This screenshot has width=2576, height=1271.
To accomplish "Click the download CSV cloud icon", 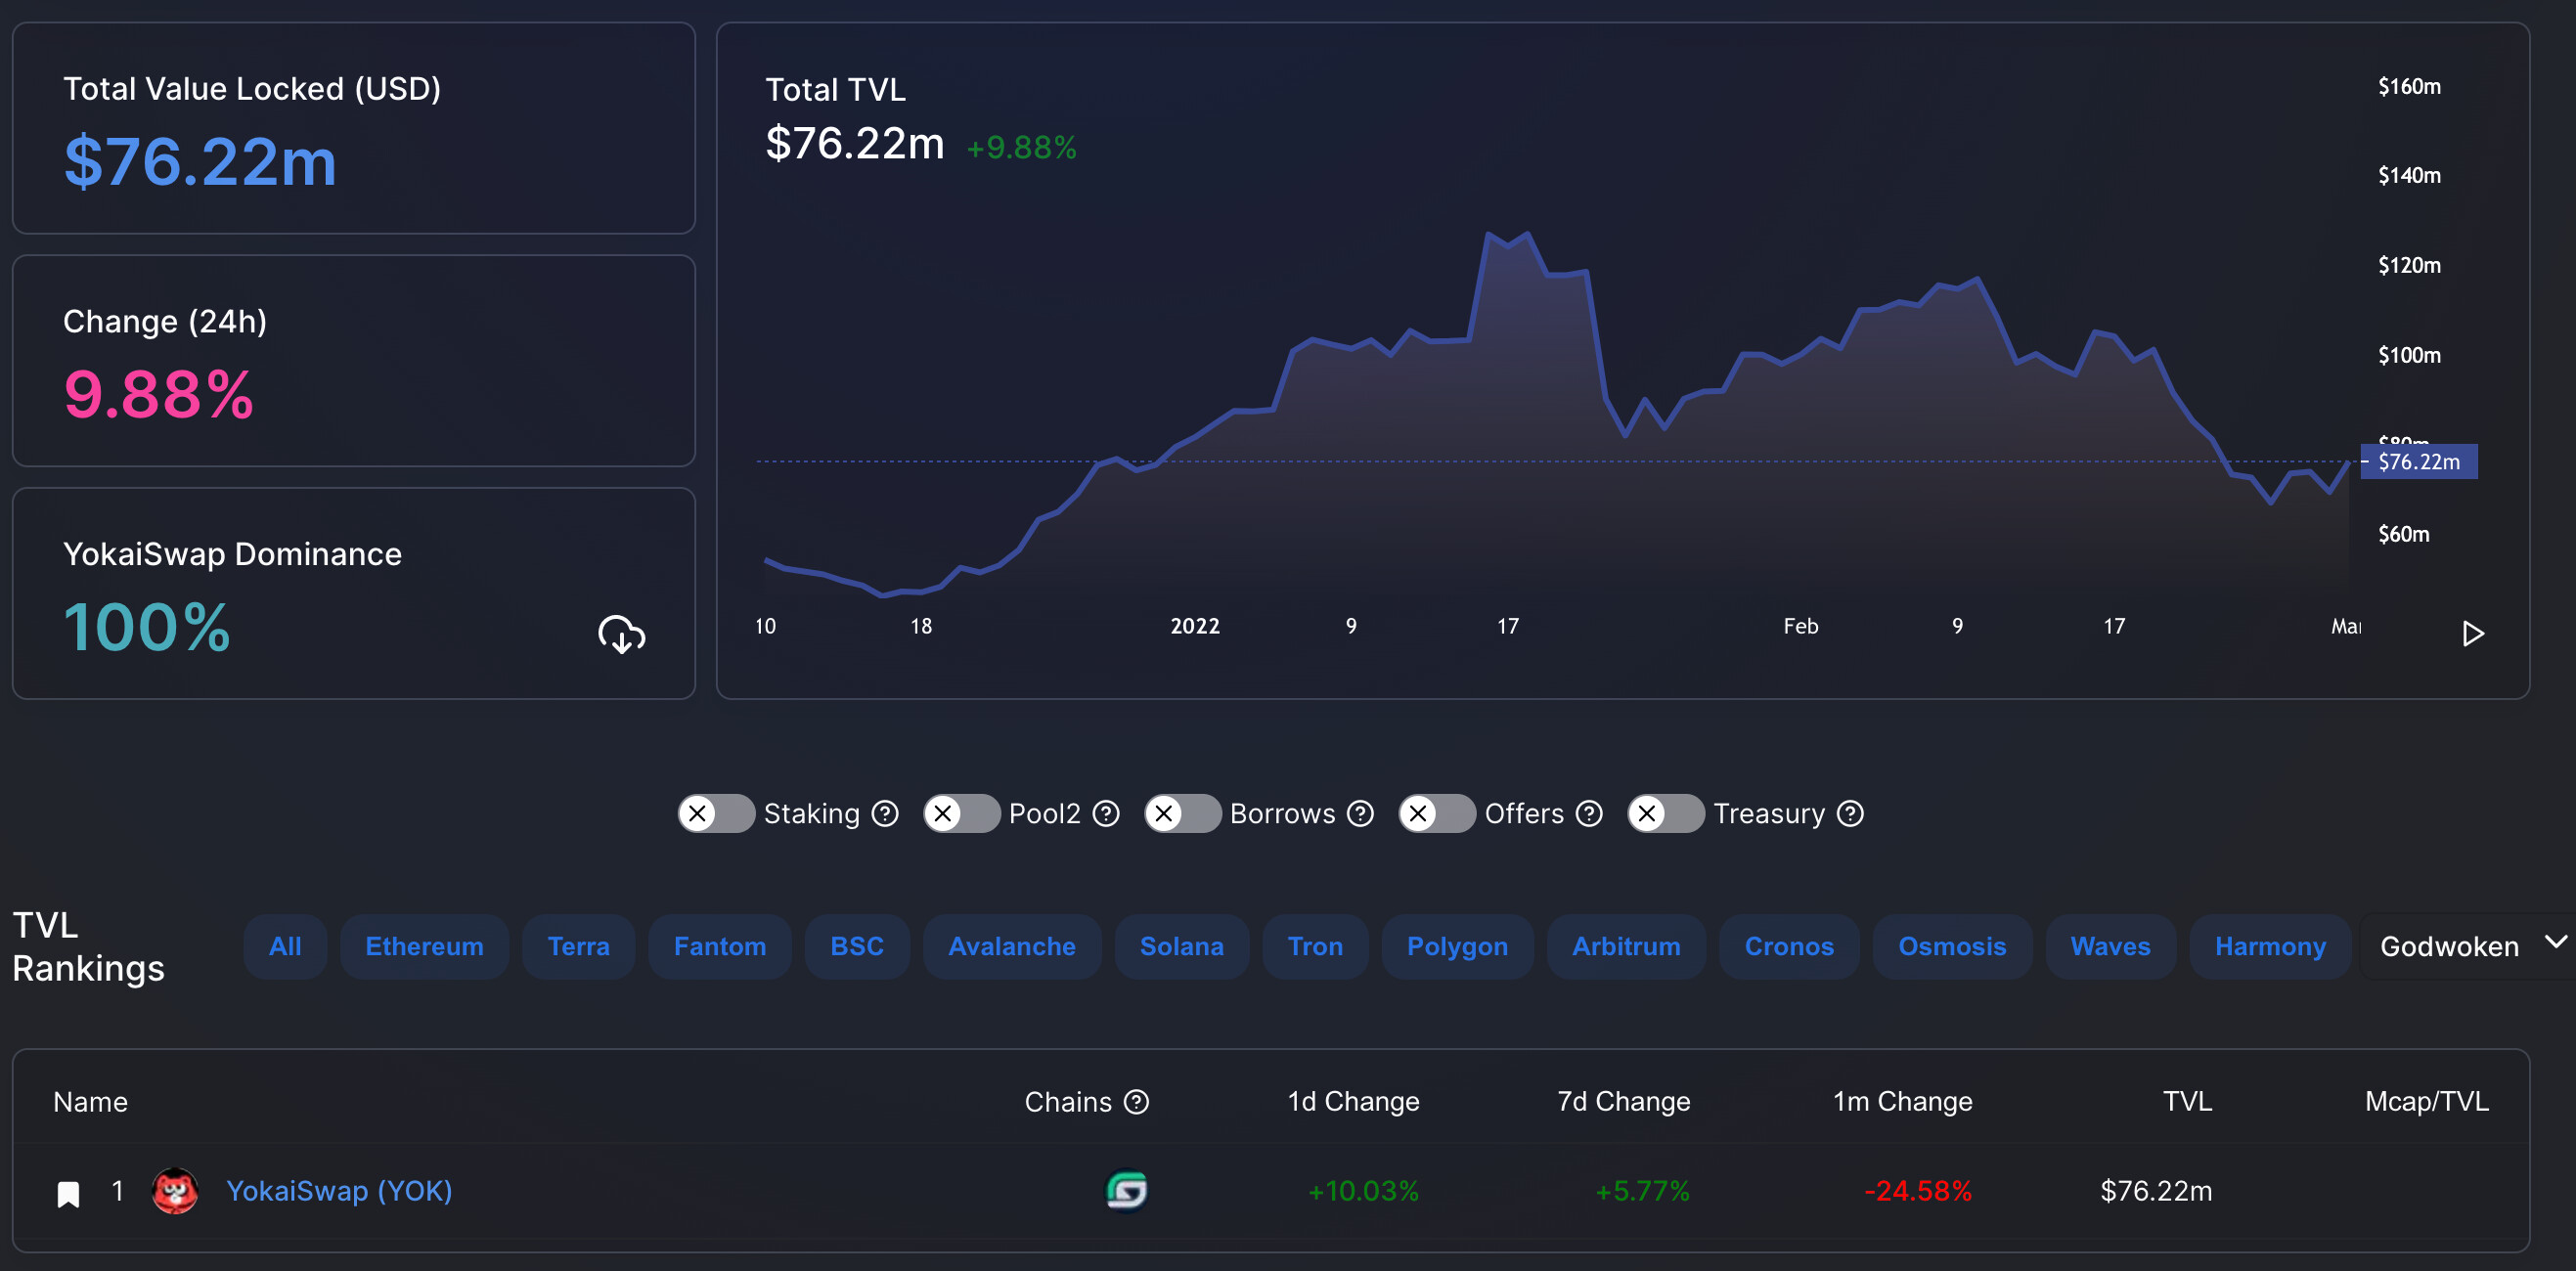I will click(x=621, y=634).
